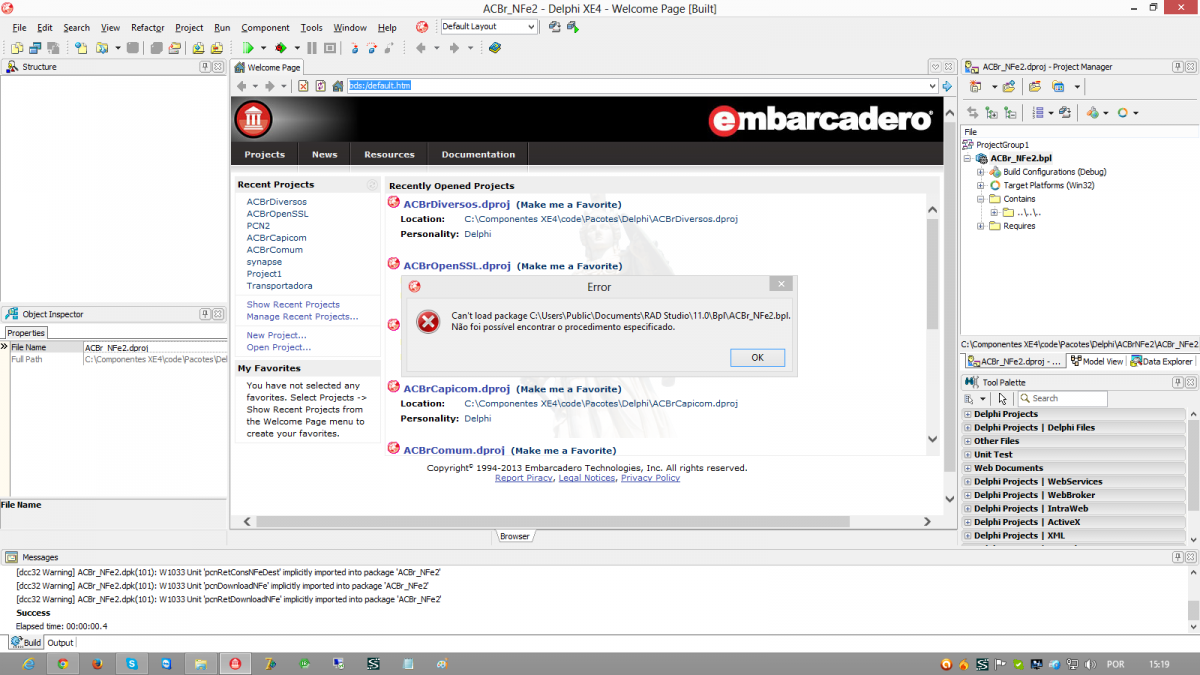
Task: Expand Target Platforms (Win32) node
Action: pyautogui.click(x=981, y=186)
